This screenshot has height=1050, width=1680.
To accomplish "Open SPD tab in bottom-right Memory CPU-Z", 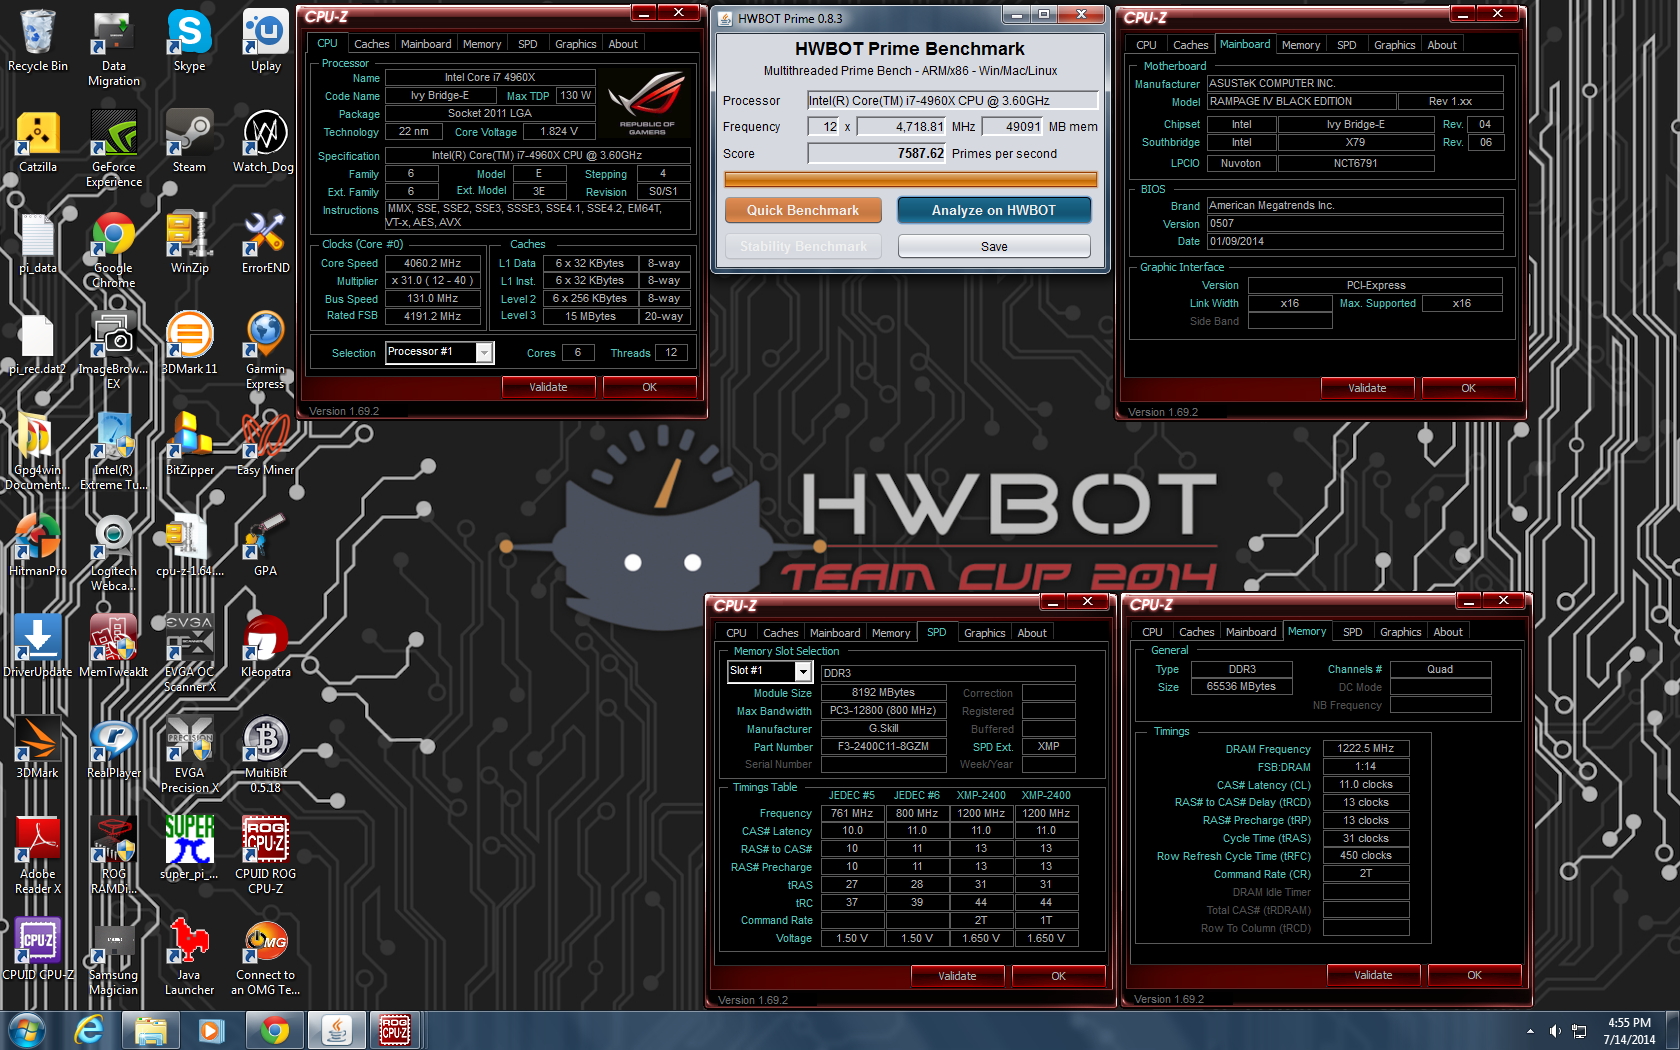I will [1352, 632].
